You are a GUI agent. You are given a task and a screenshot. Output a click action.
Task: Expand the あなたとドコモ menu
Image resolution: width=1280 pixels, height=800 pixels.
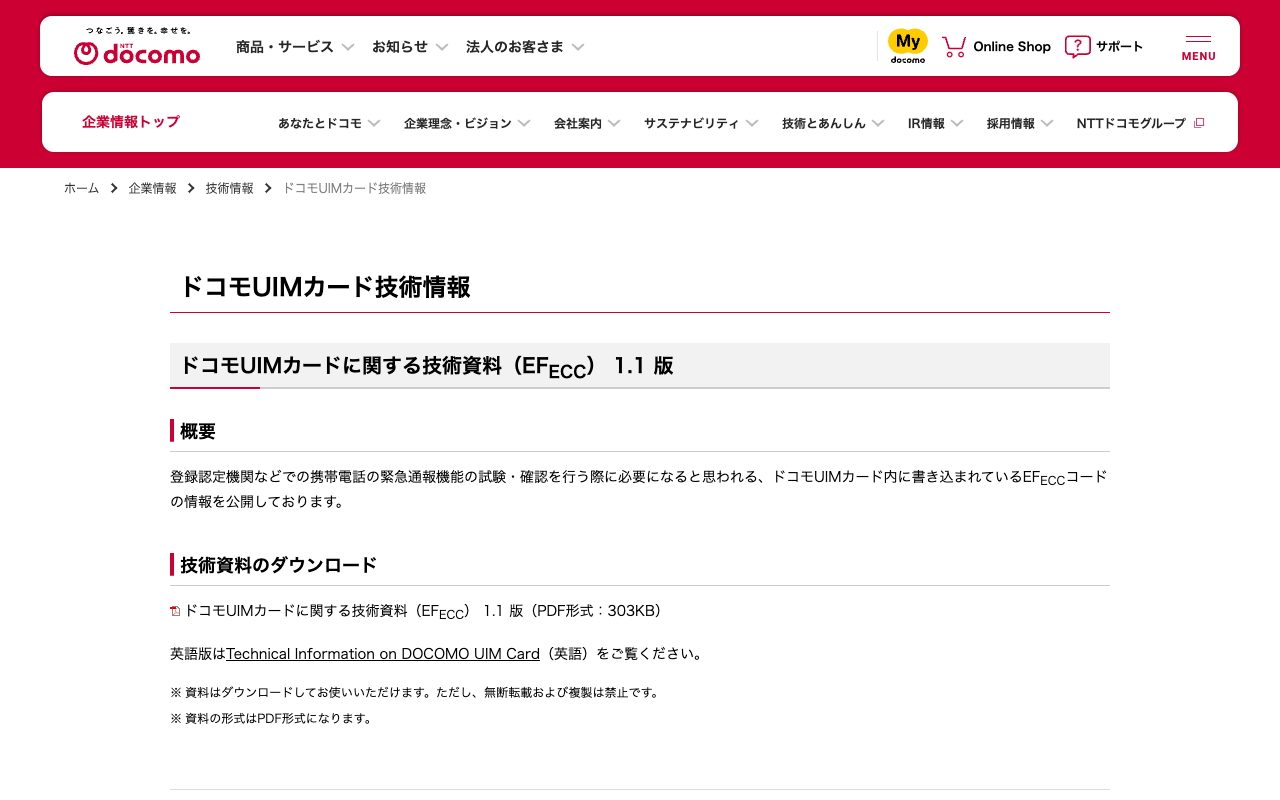[329, 123]
